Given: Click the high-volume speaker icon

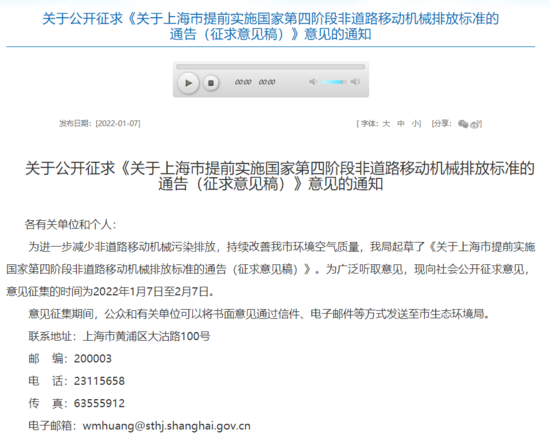Looking at the screenshot, I should pyautogui.click(x=355, y=82).
